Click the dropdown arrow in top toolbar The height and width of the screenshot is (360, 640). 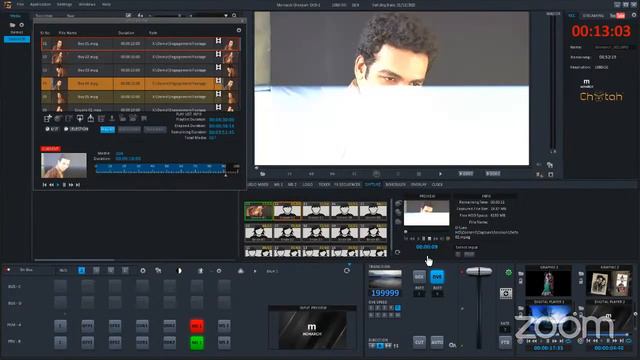click(x=226, y=16)
